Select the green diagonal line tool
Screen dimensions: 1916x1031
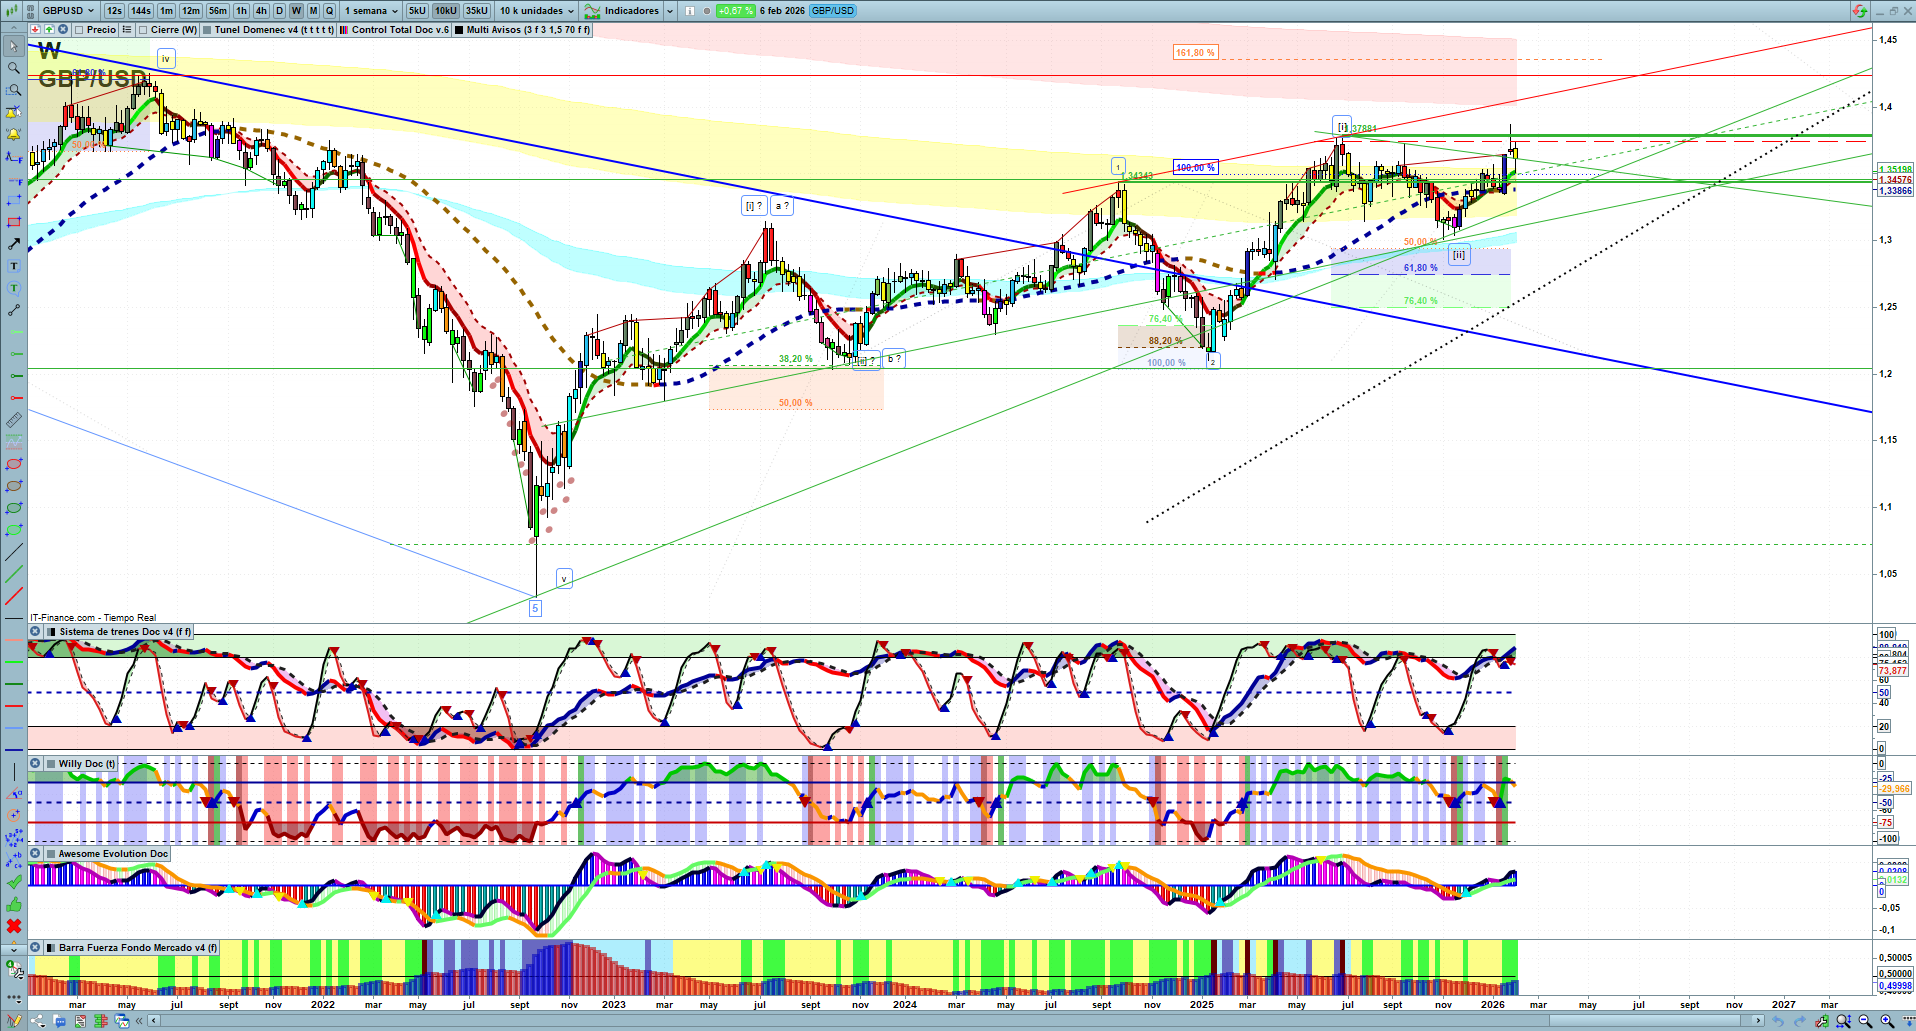click(14, 574)
